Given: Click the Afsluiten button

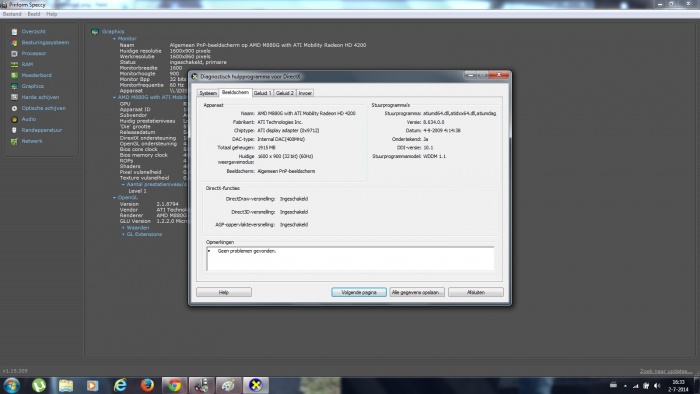Looking at the screenshot, I should [x=476, y=292].
